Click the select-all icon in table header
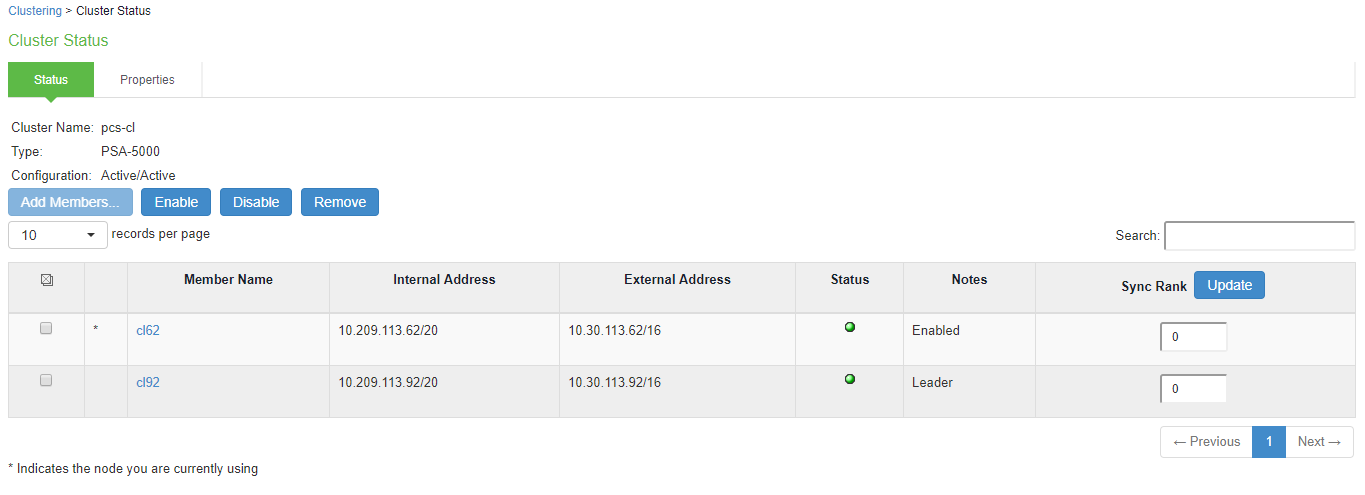 click(x=46, y=280)
